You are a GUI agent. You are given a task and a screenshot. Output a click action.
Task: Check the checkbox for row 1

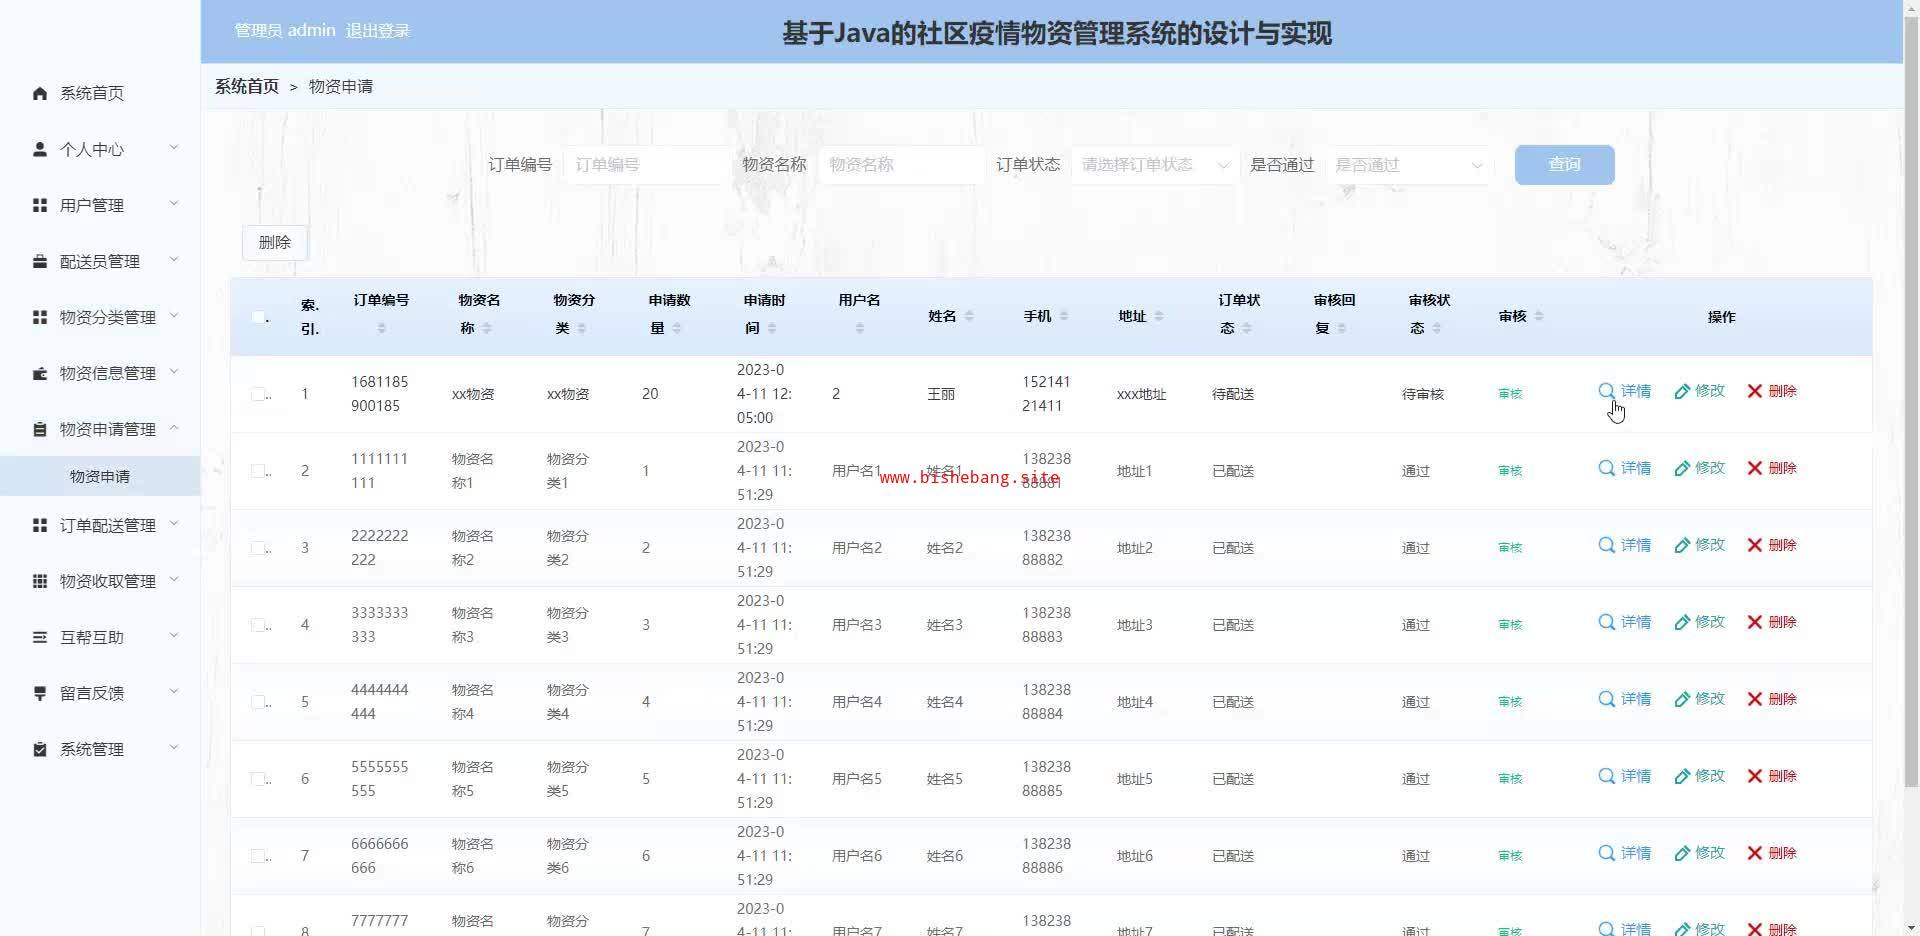click(x=258, y=394)
